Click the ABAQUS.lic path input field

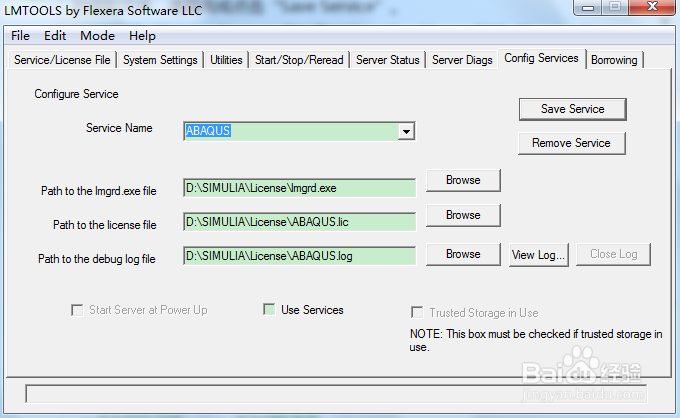pos(300,222)
